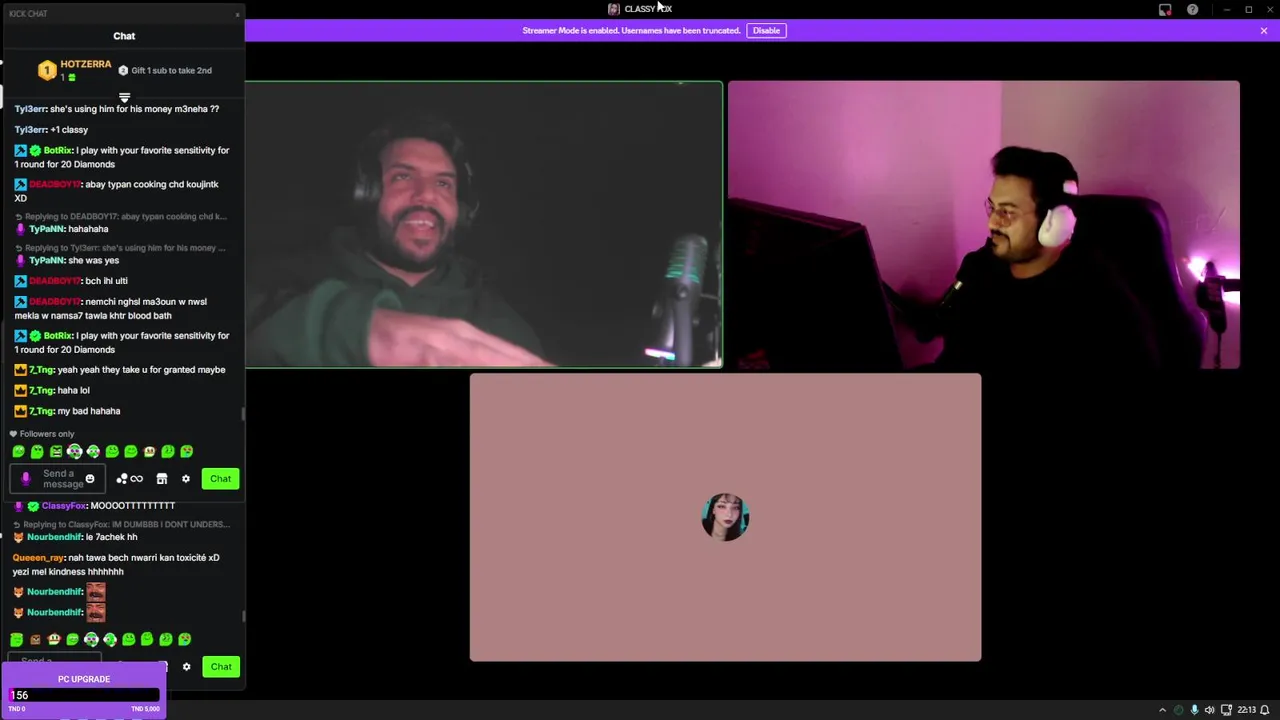Open channel points infinity icon in upper chat
The width and height of the screenshot is (1280, 720).
tap(137, 479)
